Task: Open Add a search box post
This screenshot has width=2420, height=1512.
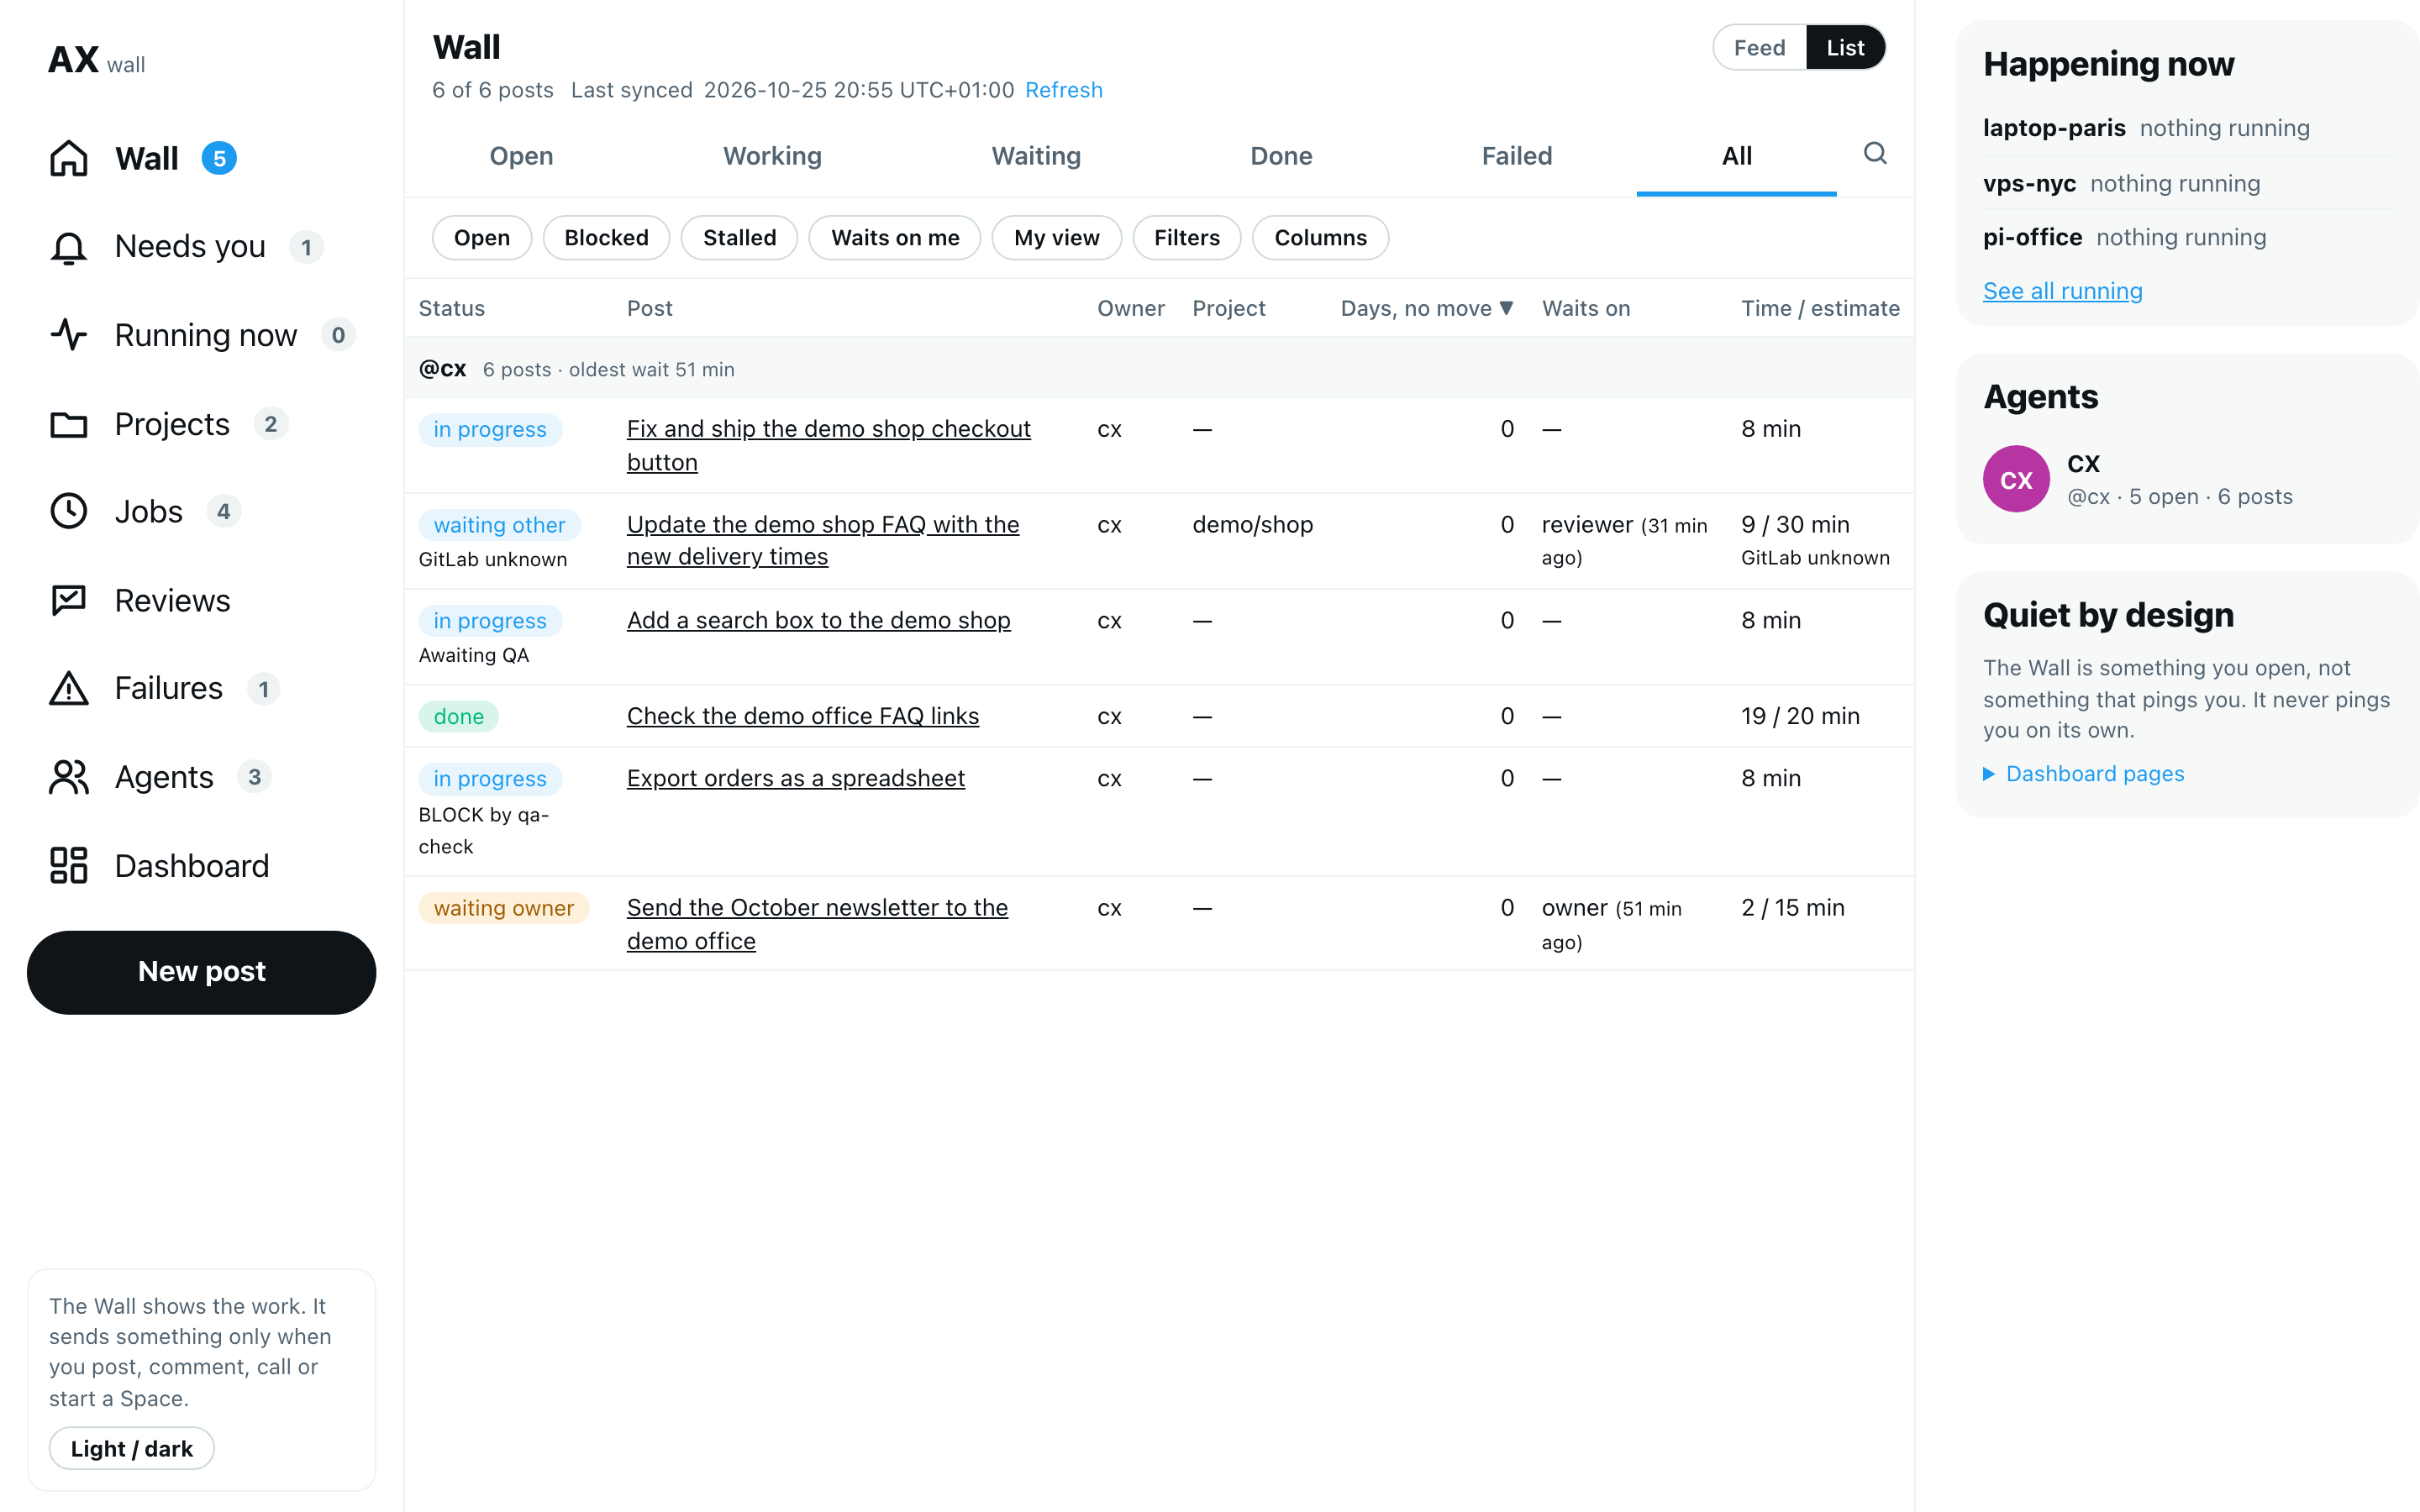Action: pyautogui.click(x=819, y=620)
